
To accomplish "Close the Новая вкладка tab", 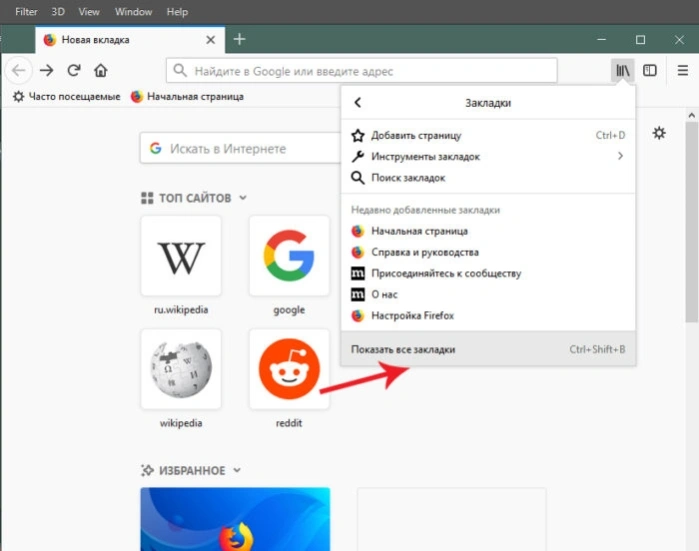I will click(210, 40).
